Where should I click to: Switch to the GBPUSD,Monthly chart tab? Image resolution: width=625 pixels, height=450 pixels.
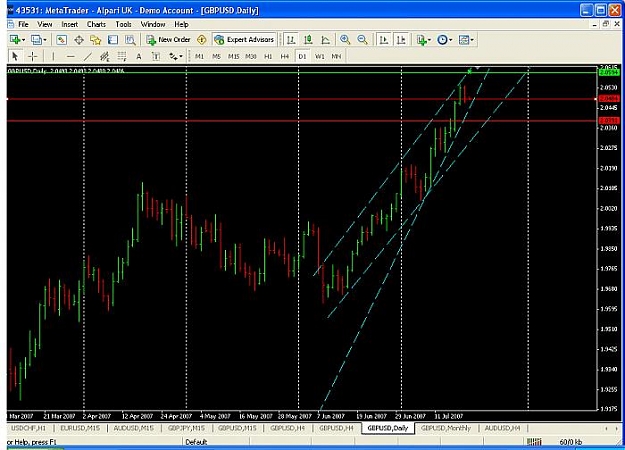coord(446,428)
